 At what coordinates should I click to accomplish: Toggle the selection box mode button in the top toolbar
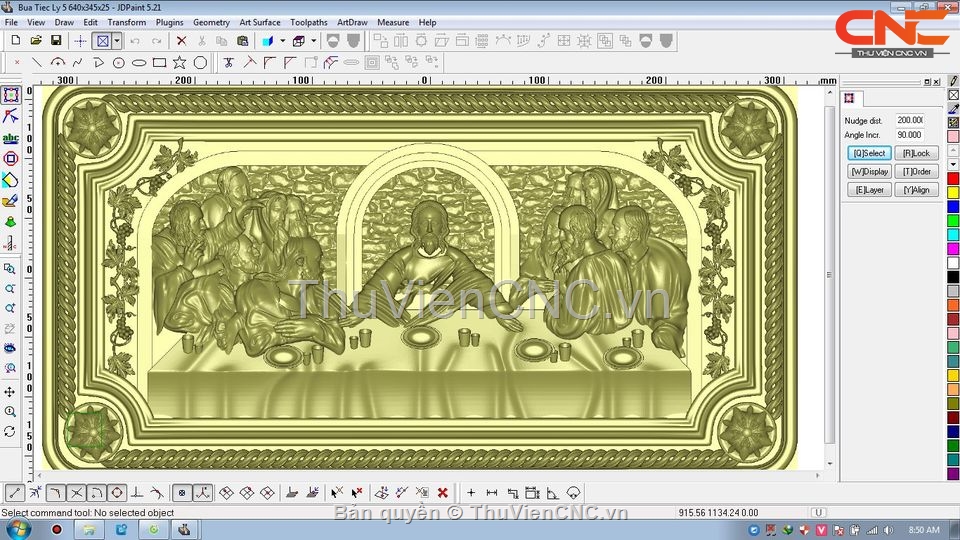pyautogui.click(x=103, y=41)
